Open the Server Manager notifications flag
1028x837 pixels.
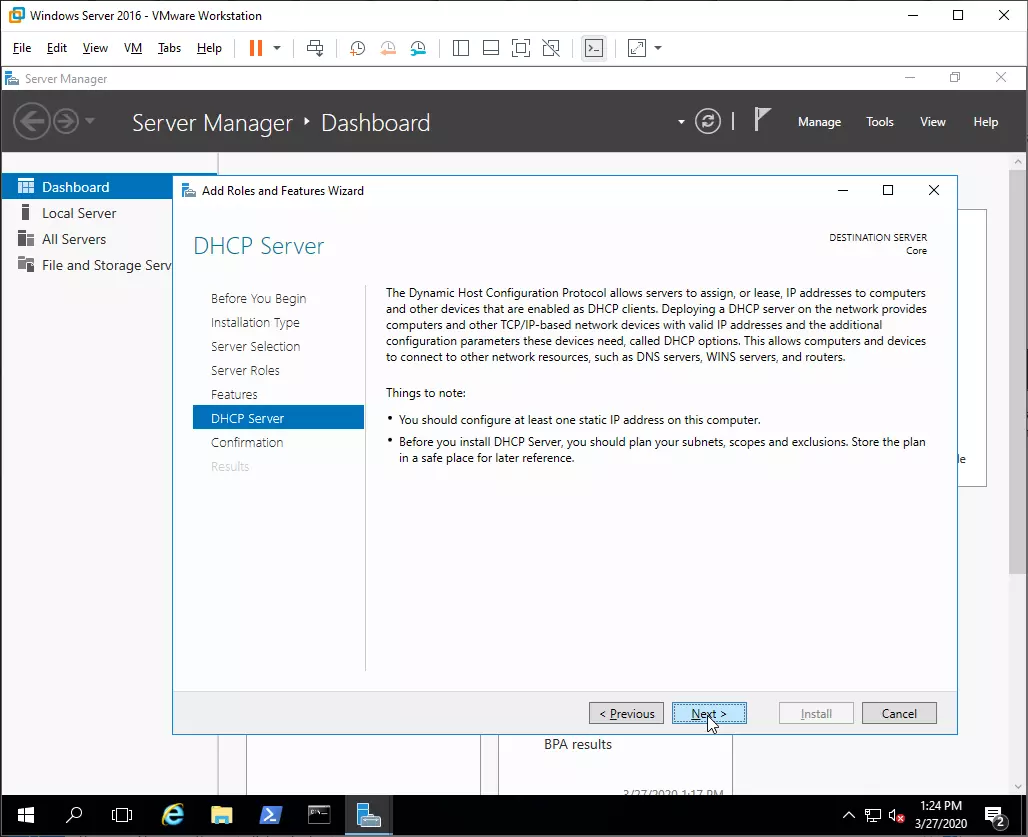(x=761, y=120)
